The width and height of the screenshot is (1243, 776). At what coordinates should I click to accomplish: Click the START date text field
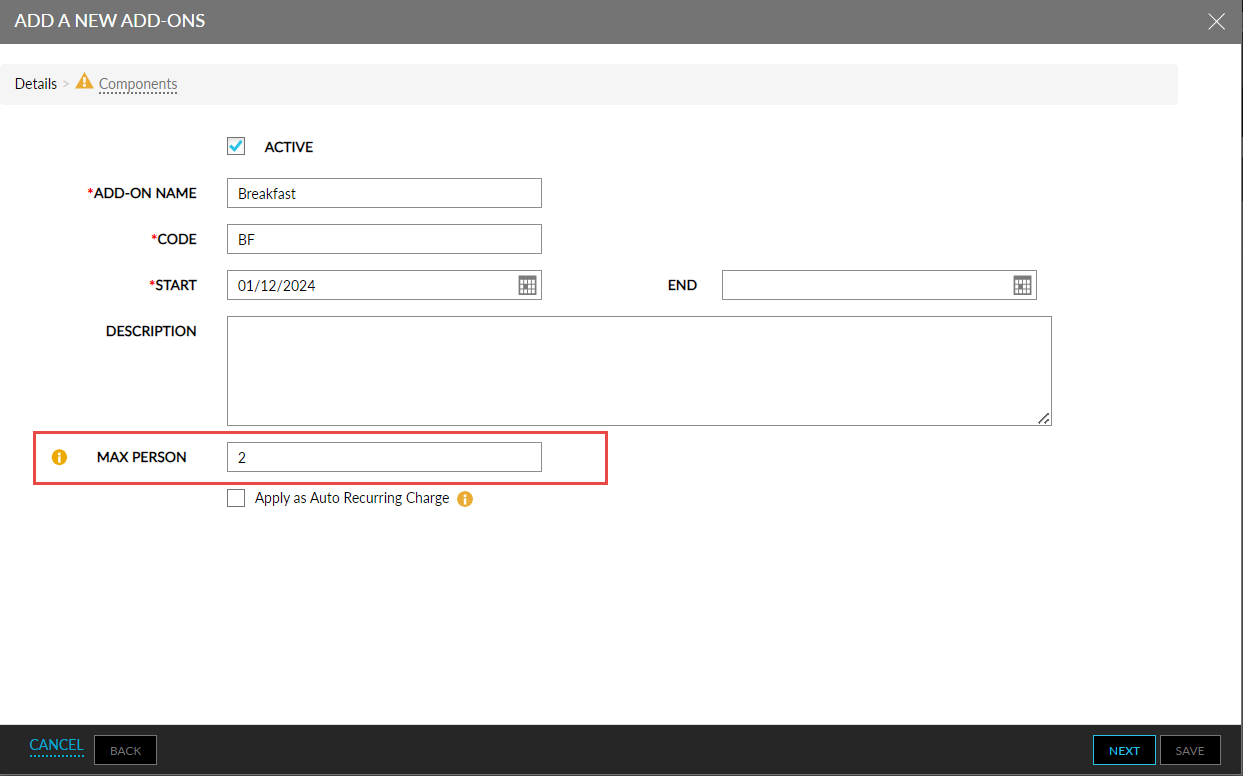[x=370, y=285]
